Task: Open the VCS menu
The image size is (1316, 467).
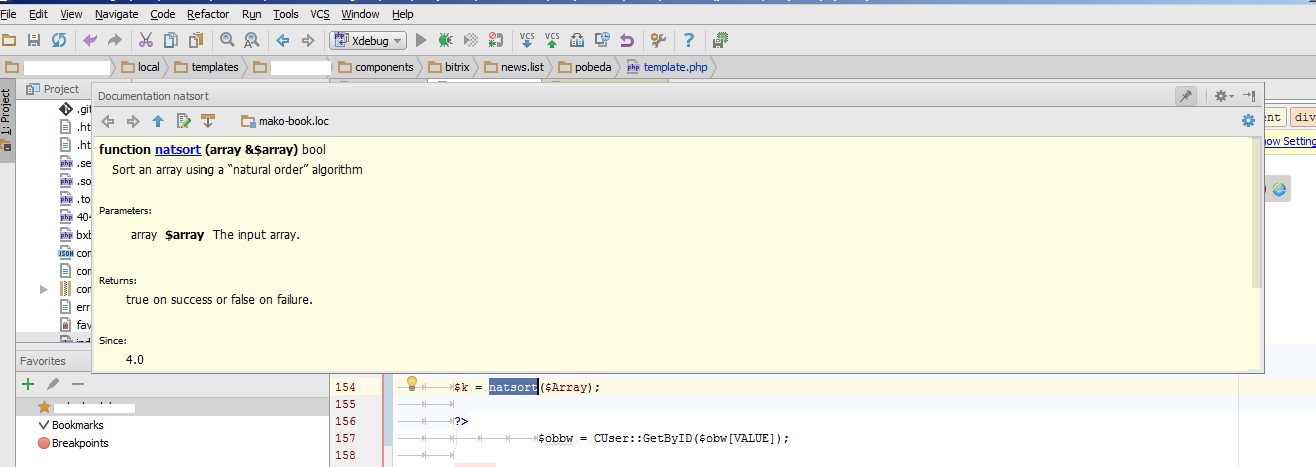Action: (x=320, y=14)
